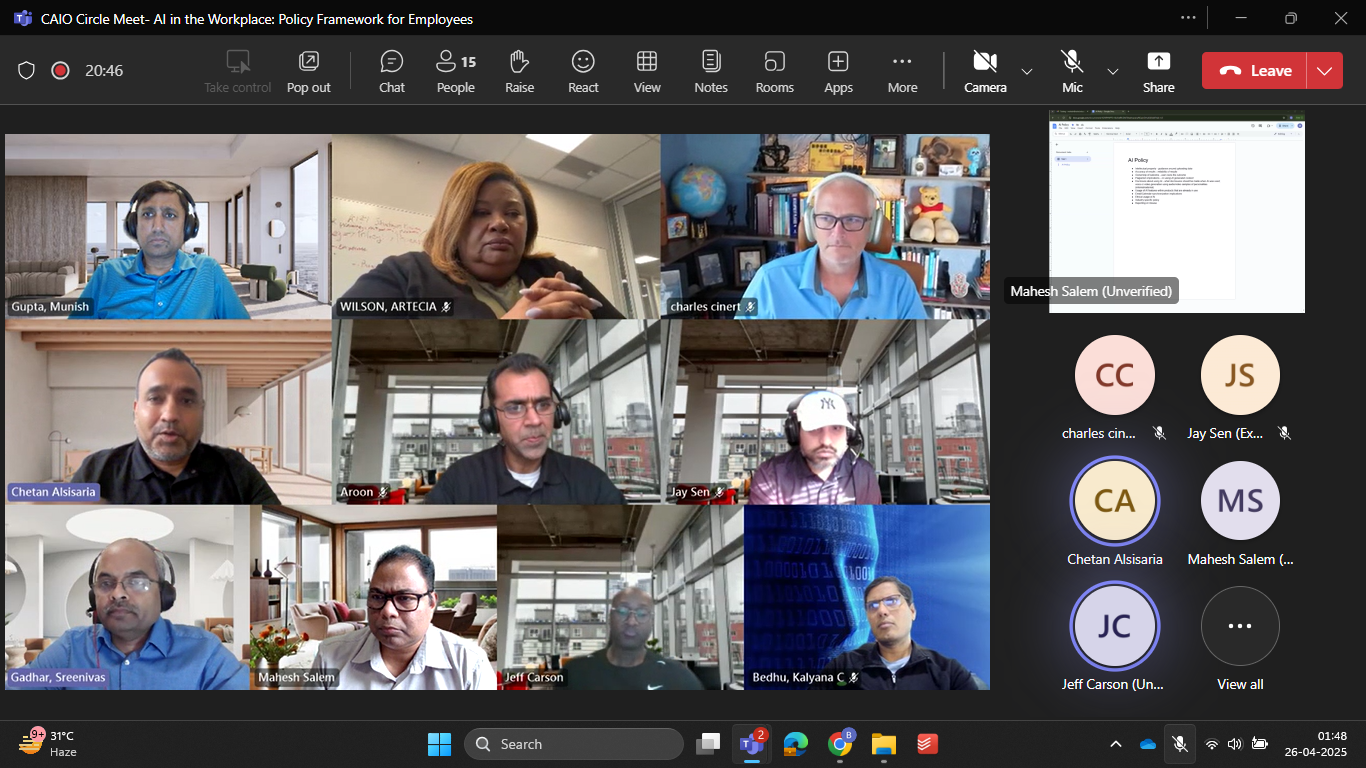Click the privacy shield icon
The image size is (1366, 768).
(x=27, y=71)
